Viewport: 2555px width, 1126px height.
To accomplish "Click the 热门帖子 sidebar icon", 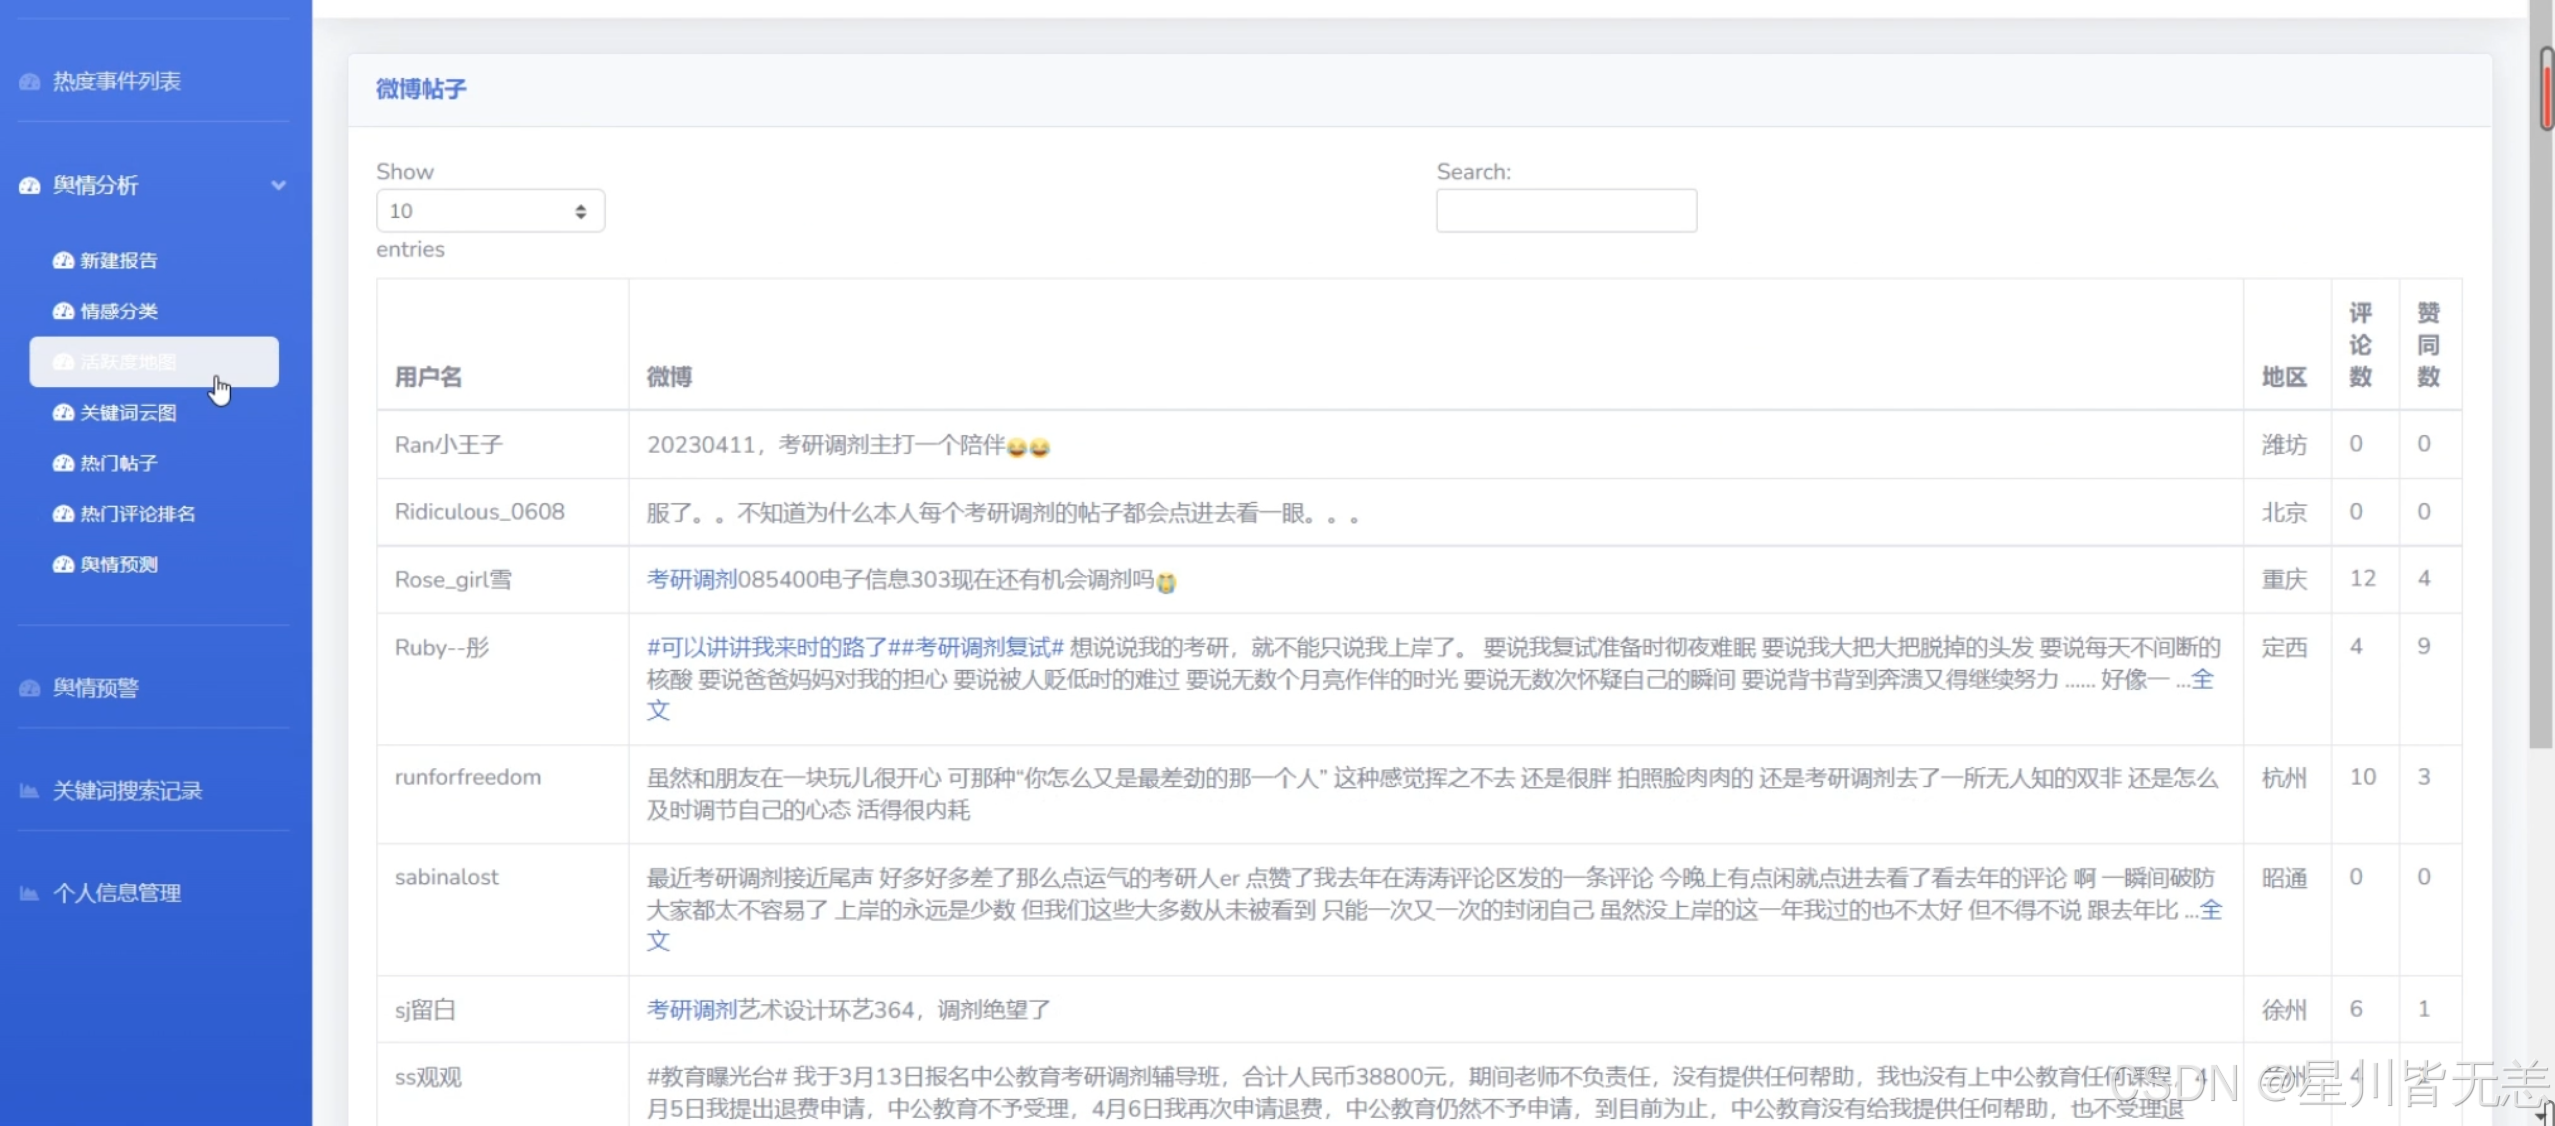I will (63, 463).
